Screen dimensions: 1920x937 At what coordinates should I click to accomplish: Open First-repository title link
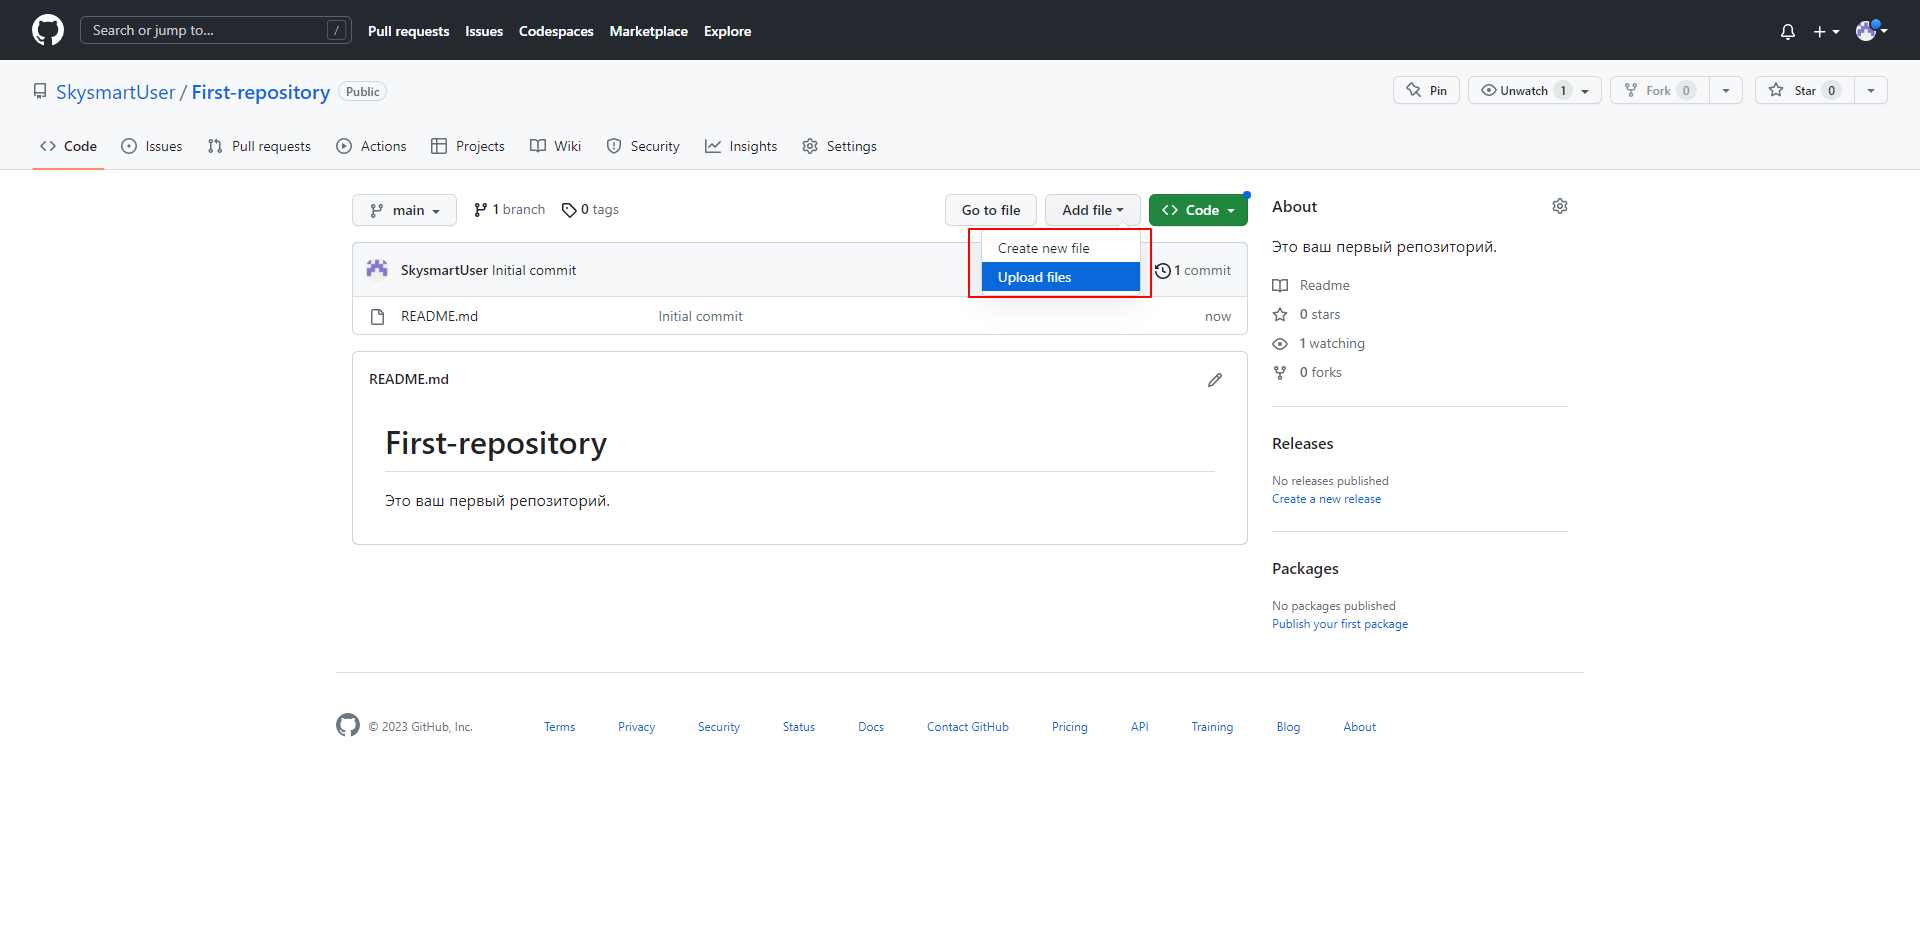point(260,92)
